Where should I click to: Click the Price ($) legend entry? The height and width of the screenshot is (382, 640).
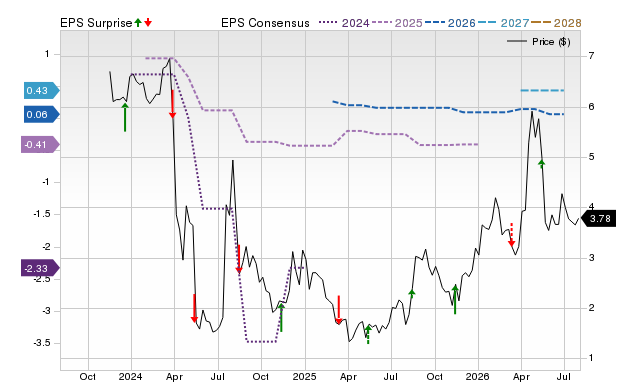(x=539, y=42)
